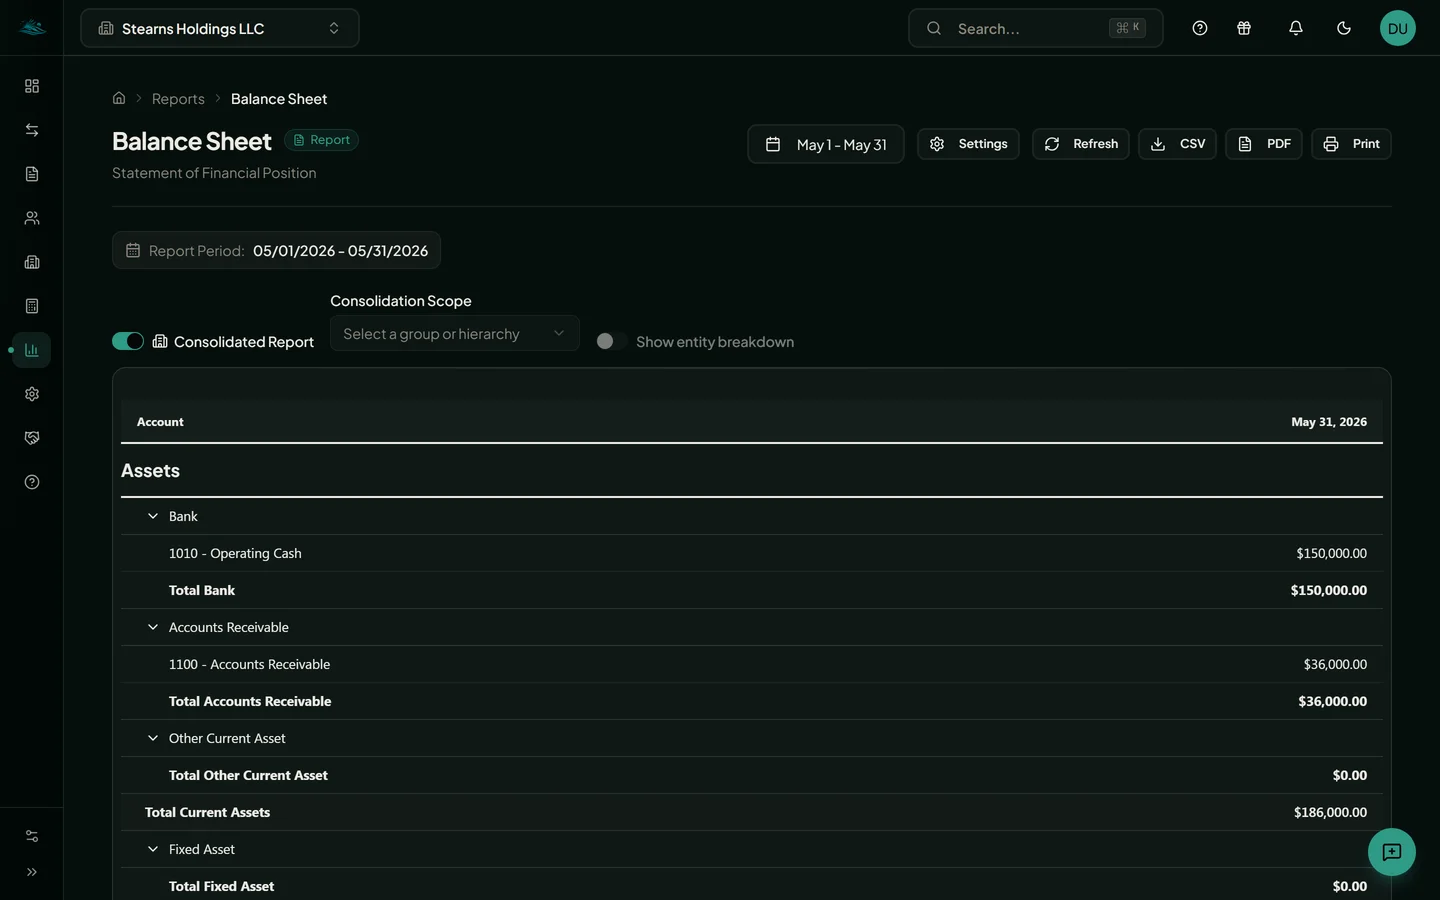Open the Consolidation Scope group dropdown
This screenshot has height=900, width=1440.
pos(455,333)
